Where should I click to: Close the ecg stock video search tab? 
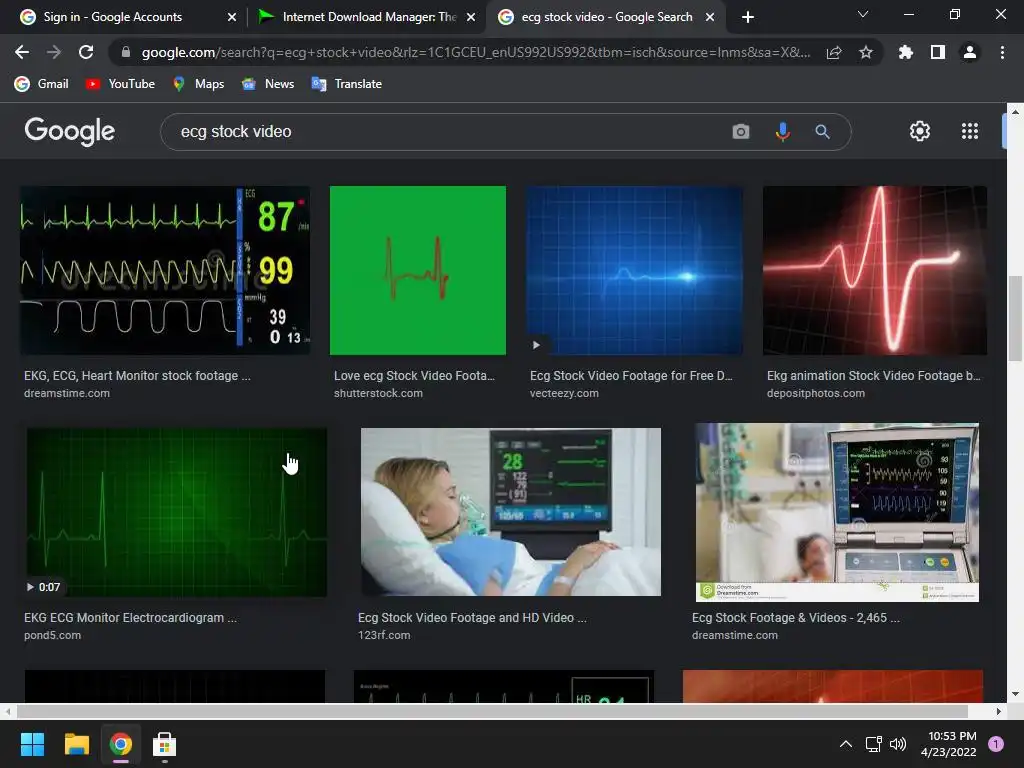pyautogui.click(x=710, y=17)
